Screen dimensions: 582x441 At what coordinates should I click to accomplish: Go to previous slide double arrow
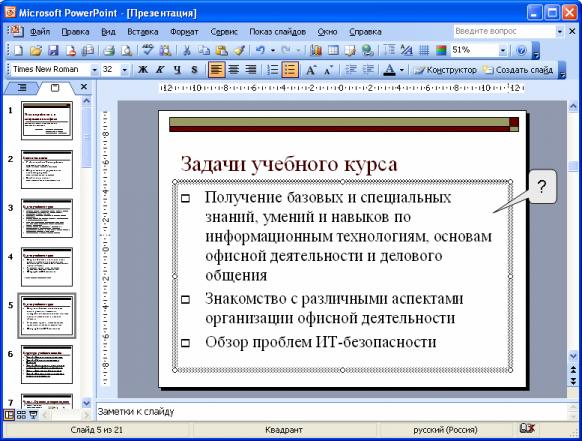tap(573, 369)
